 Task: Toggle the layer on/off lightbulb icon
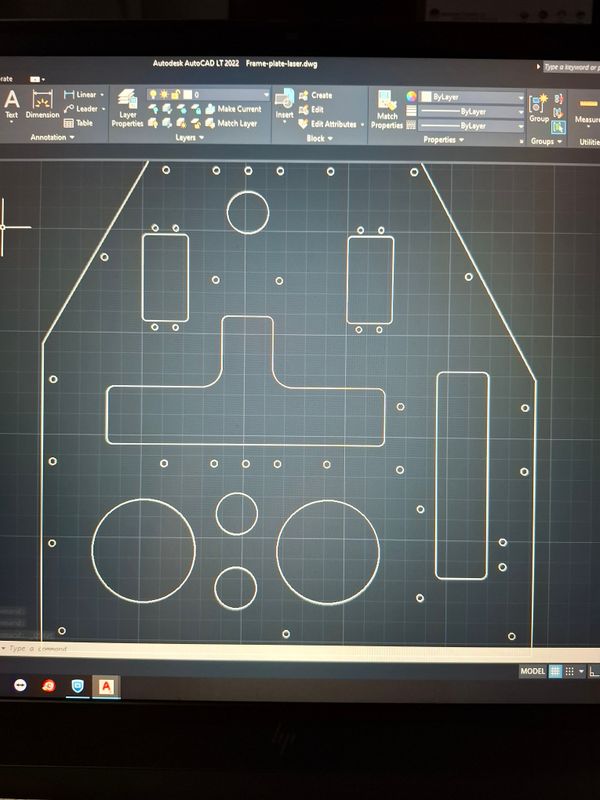click(x=153, y=94)
